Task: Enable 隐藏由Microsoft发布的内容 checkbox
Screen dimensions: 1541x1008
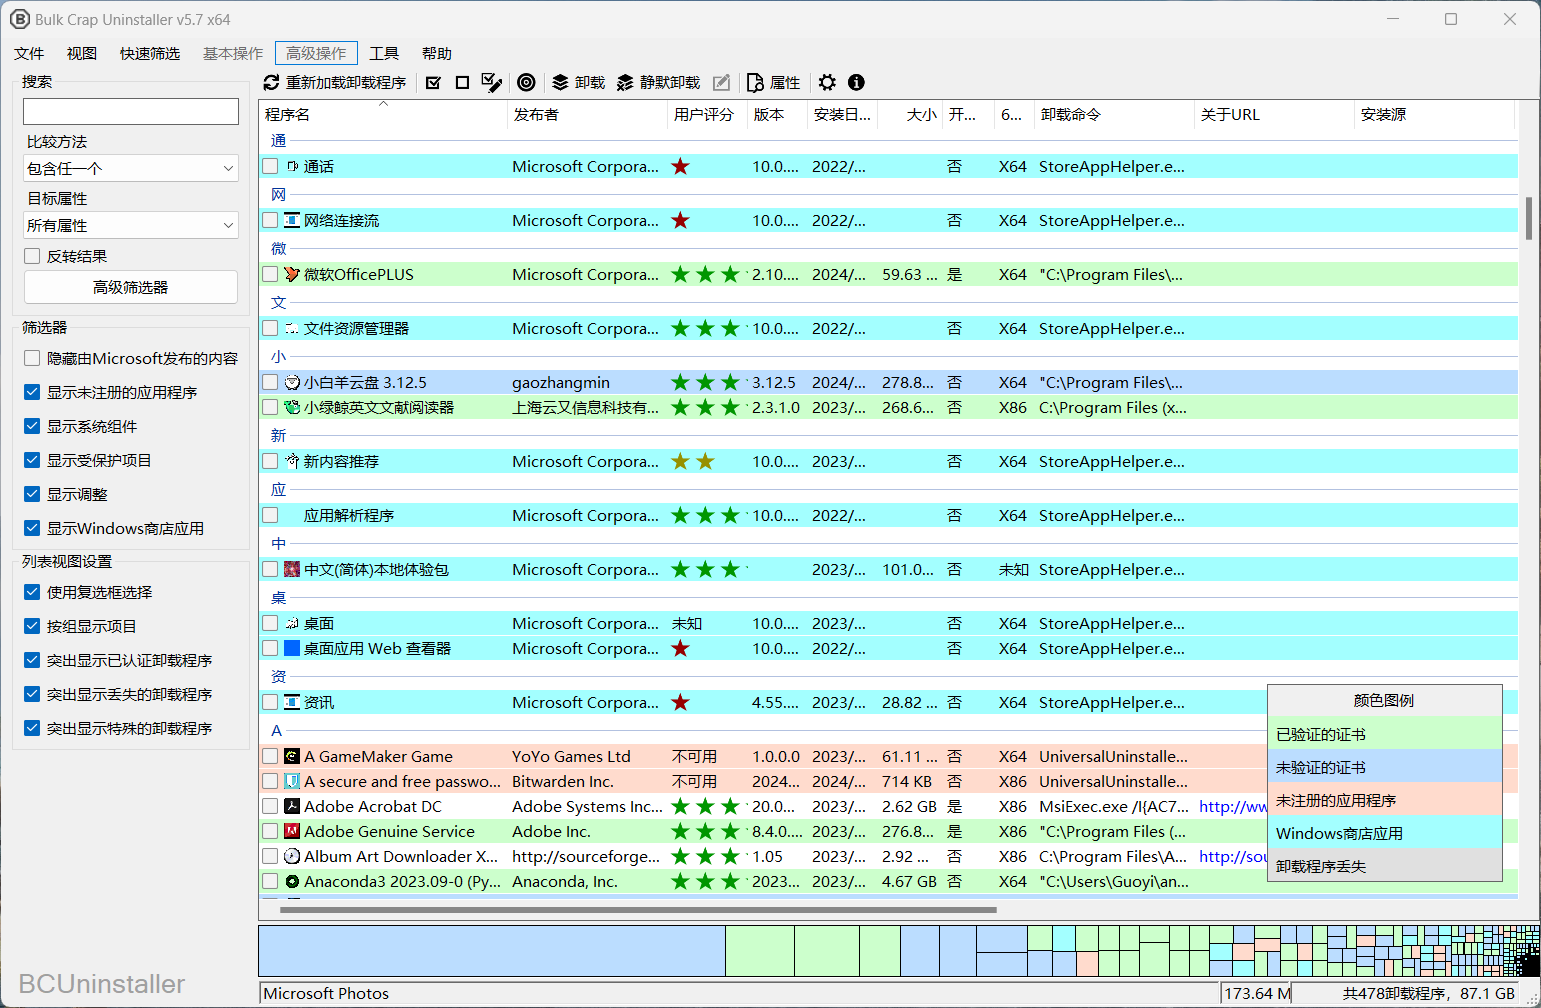Action: (x=32, y=358)
